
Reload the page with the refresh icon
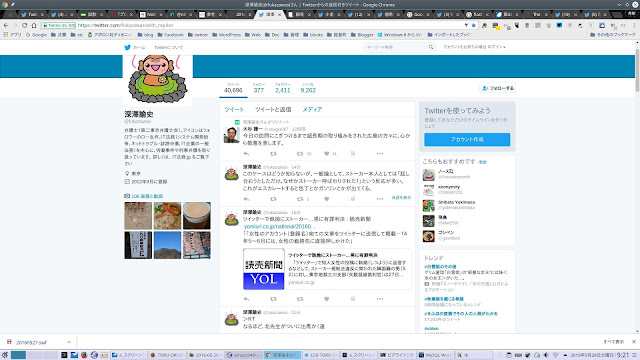[x=24, y=25]
